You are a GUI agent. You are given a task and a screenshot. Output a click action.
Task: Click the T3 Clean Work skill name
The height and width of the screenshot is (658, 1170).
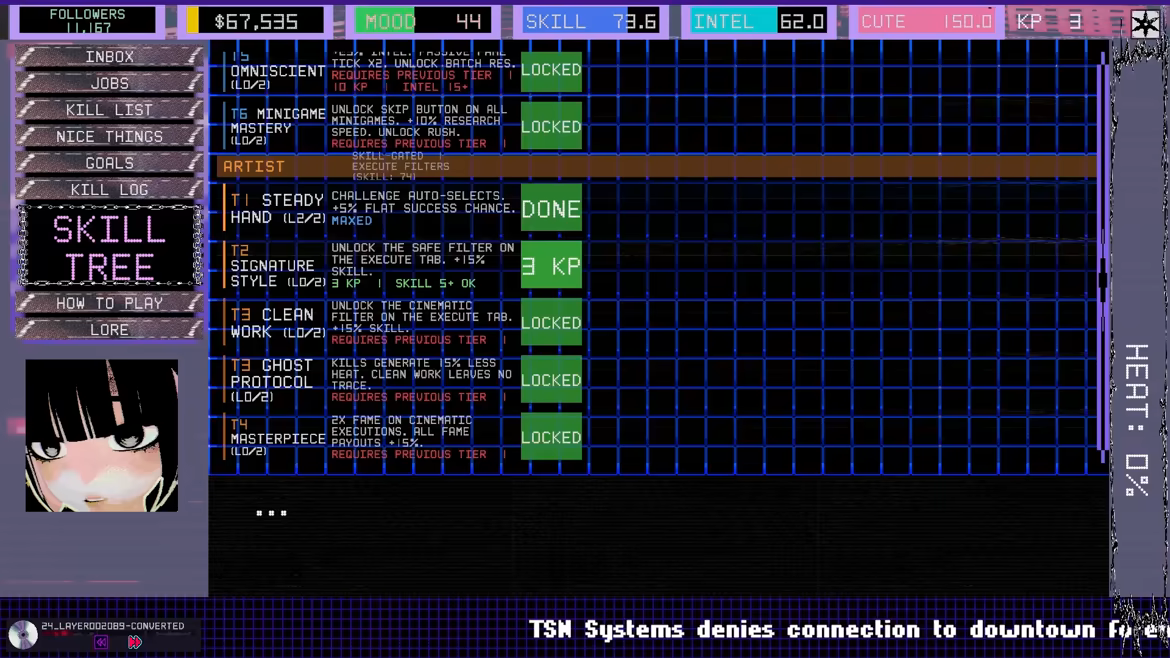pos(277,323)
